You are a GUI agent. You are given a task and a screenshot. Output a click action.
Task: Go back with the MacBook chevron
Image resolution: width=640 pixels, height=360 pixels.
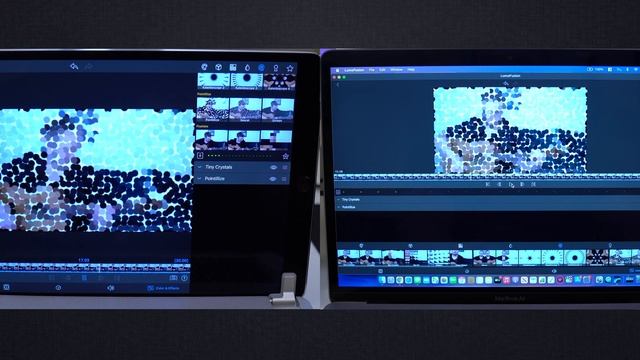(338, 85)
